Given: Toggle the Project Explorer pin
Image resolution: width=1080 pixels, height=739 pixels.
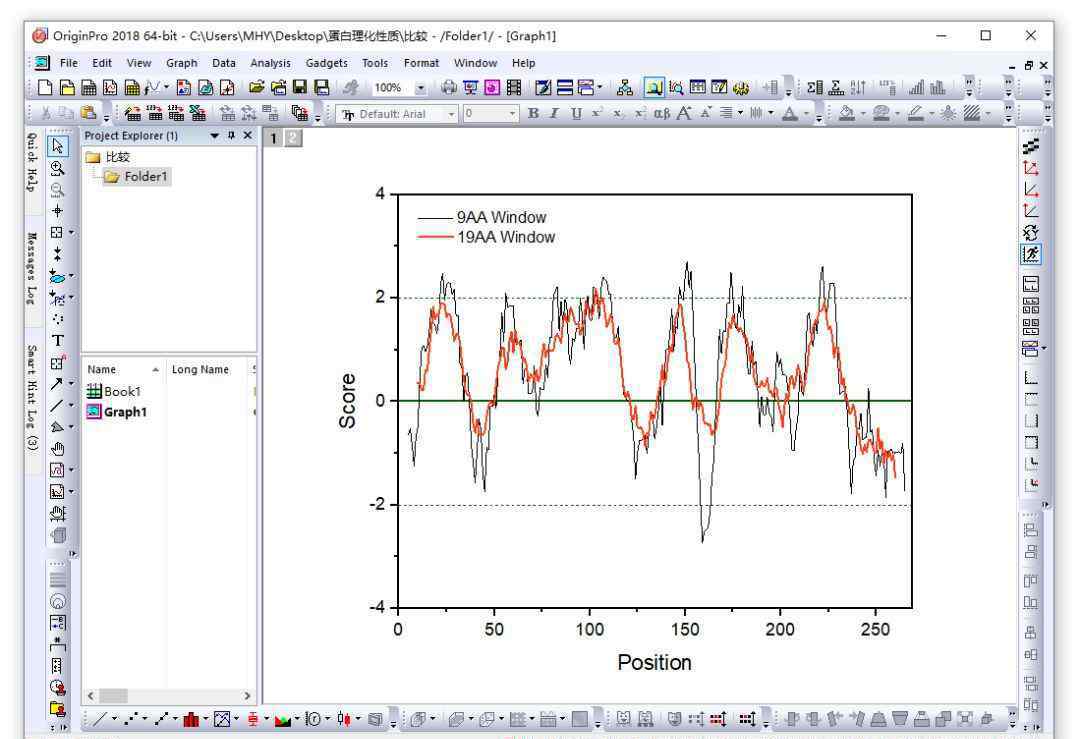Looking at the screenshot, I should click(231, 136).
